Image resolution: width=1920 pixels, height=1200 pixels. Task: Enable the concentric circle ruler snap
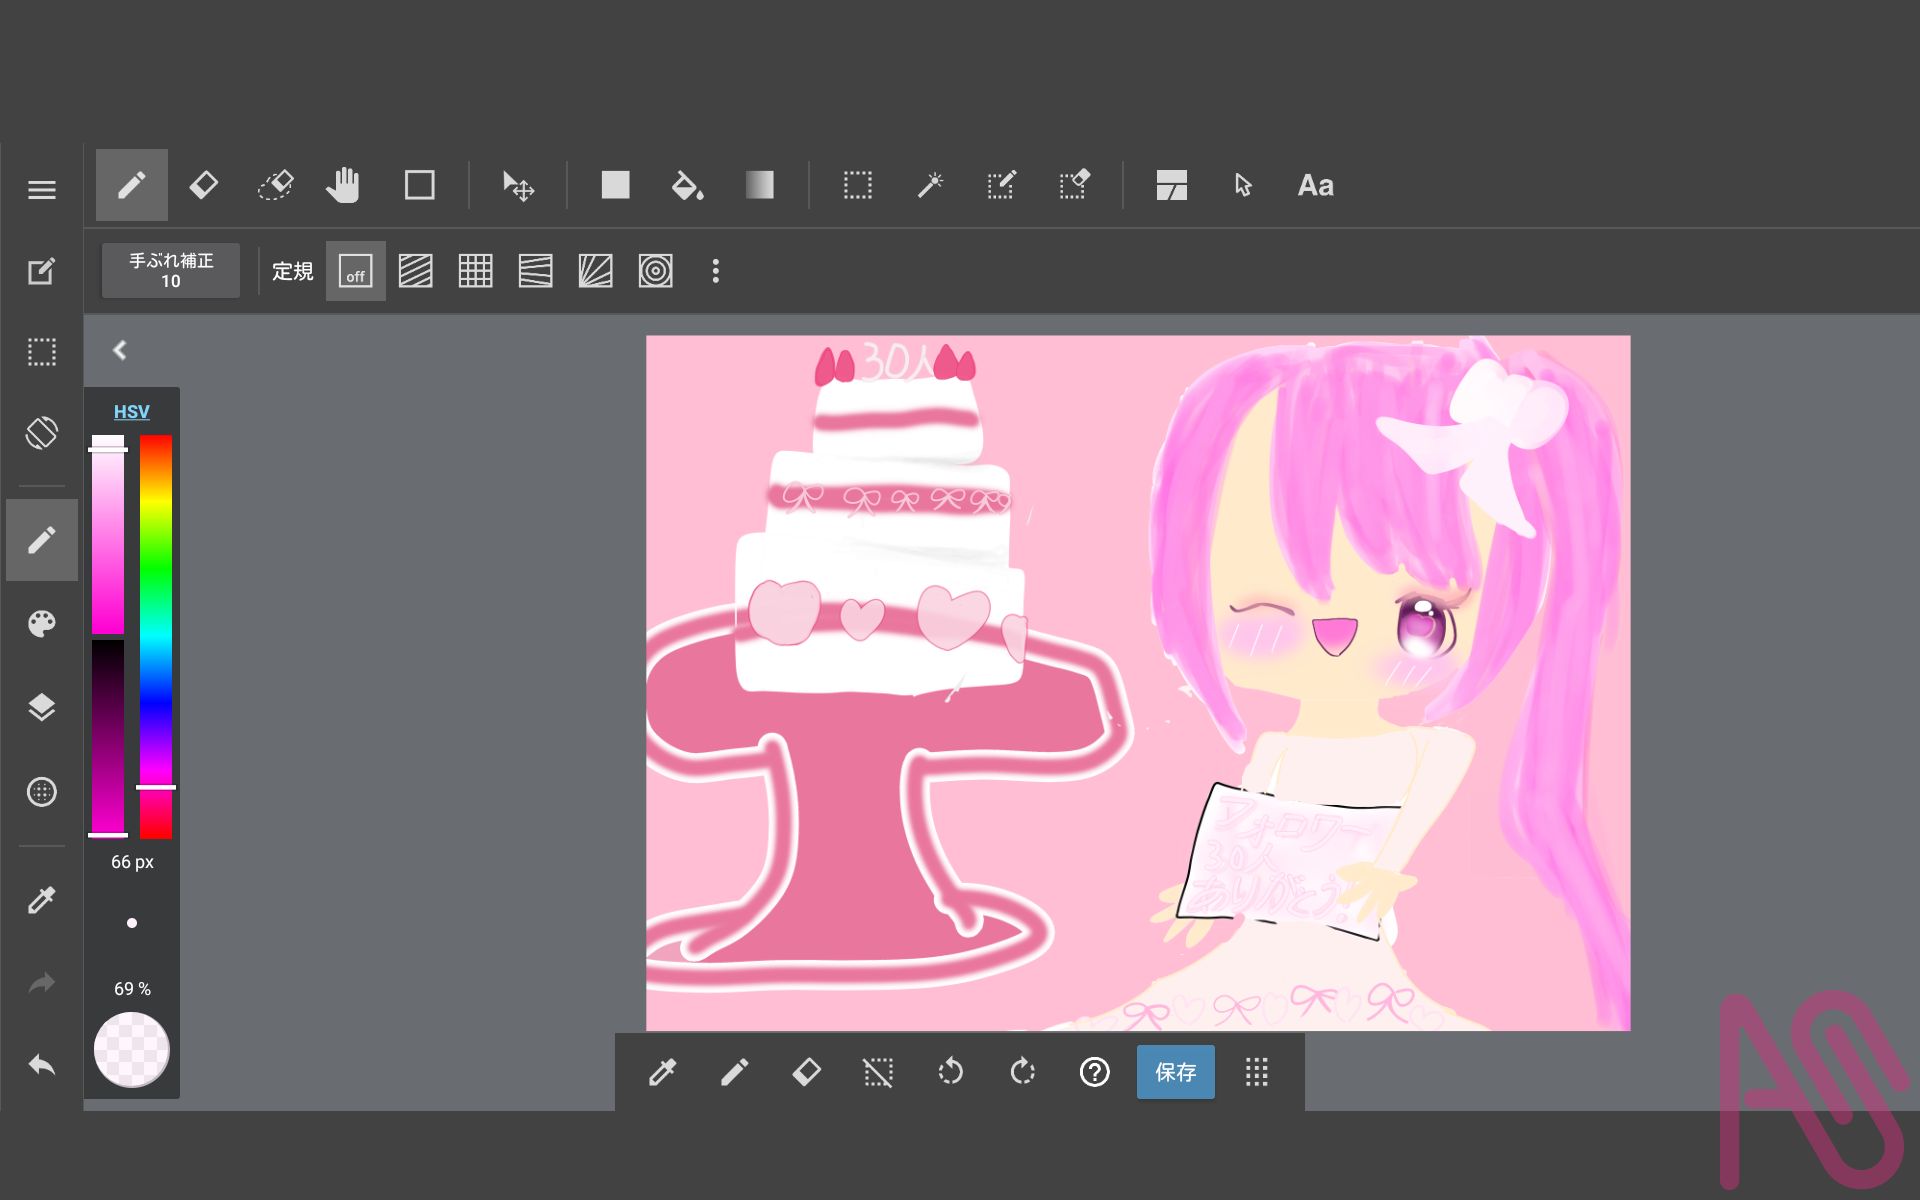pyautogui.click(x=655, y=271)
